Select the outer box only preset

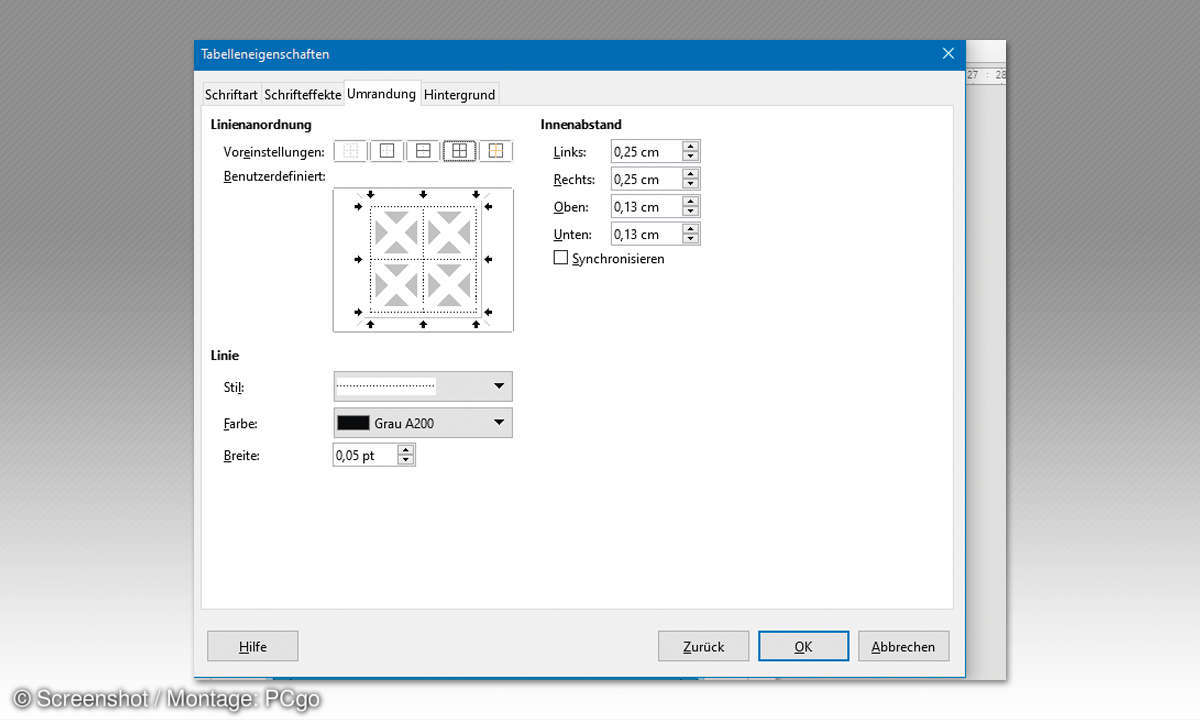[x=387, y=151]
